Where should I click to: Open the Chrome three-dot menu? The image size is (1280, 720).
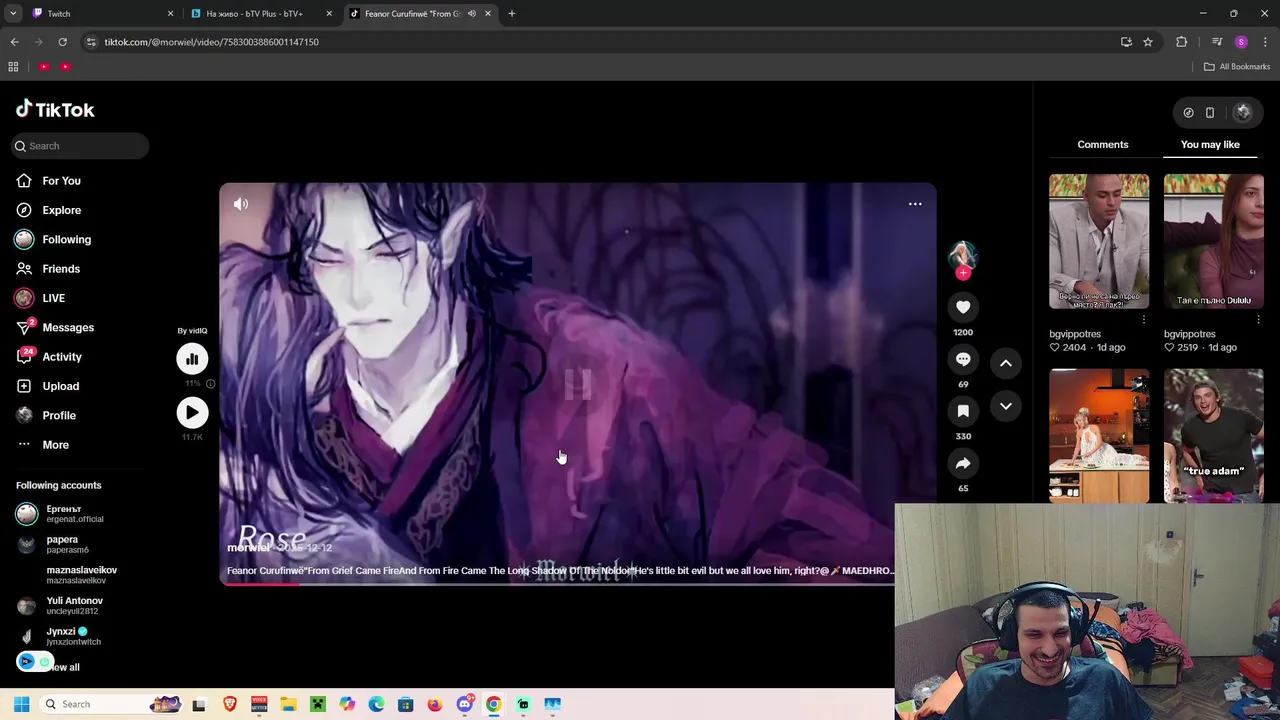[1265, 42]
